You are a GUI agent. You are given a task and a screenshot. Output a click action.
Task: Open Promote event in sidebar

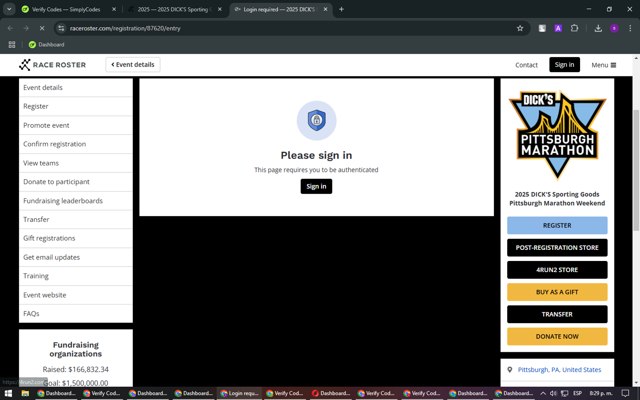[x=76, y=125]
